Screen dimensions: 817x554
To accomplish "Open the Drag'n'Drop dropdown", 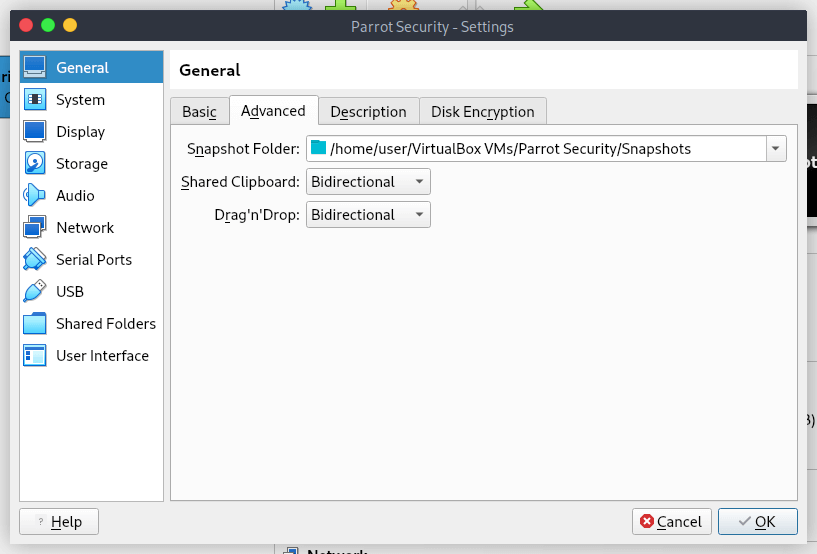I will click(x=368, y=215).
